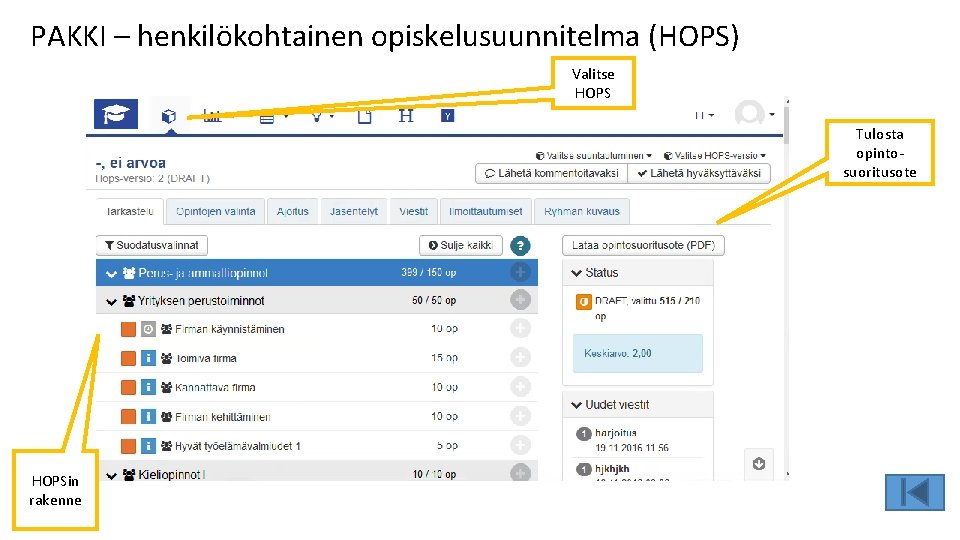Switch to the Ryhmän kuvaus tab
The height and width of the screenshot is (540, 960).
582,211
